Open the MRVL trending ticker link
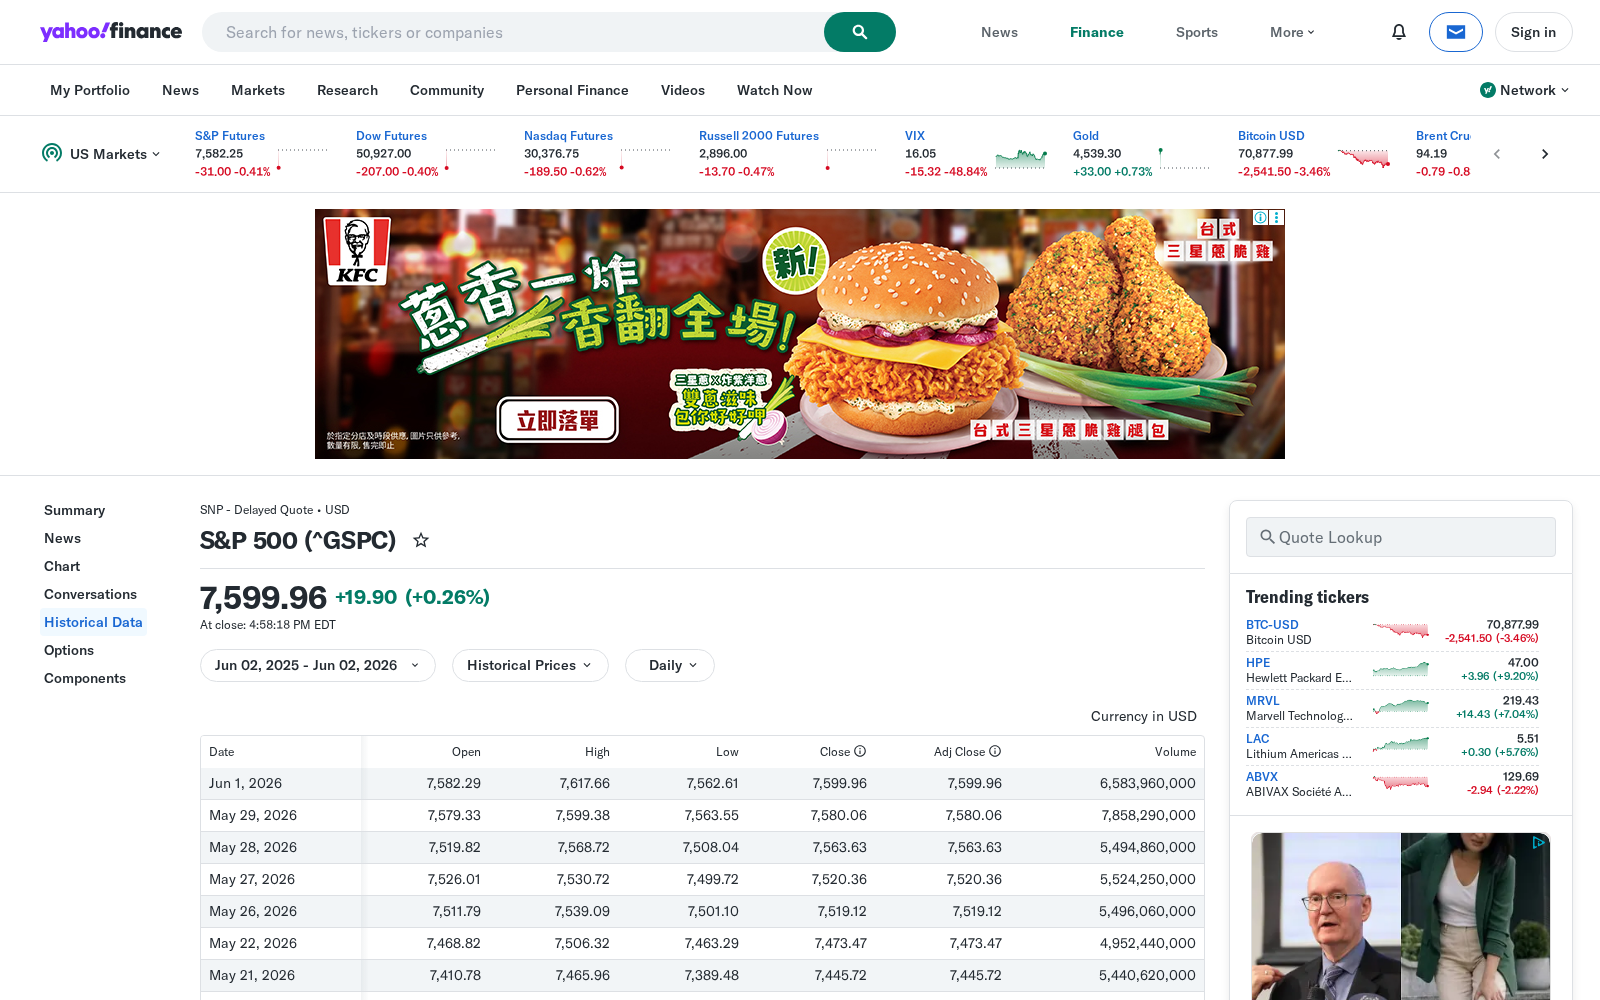1600x1000 pixels. pyautogui.click(x=1262, y=701)
